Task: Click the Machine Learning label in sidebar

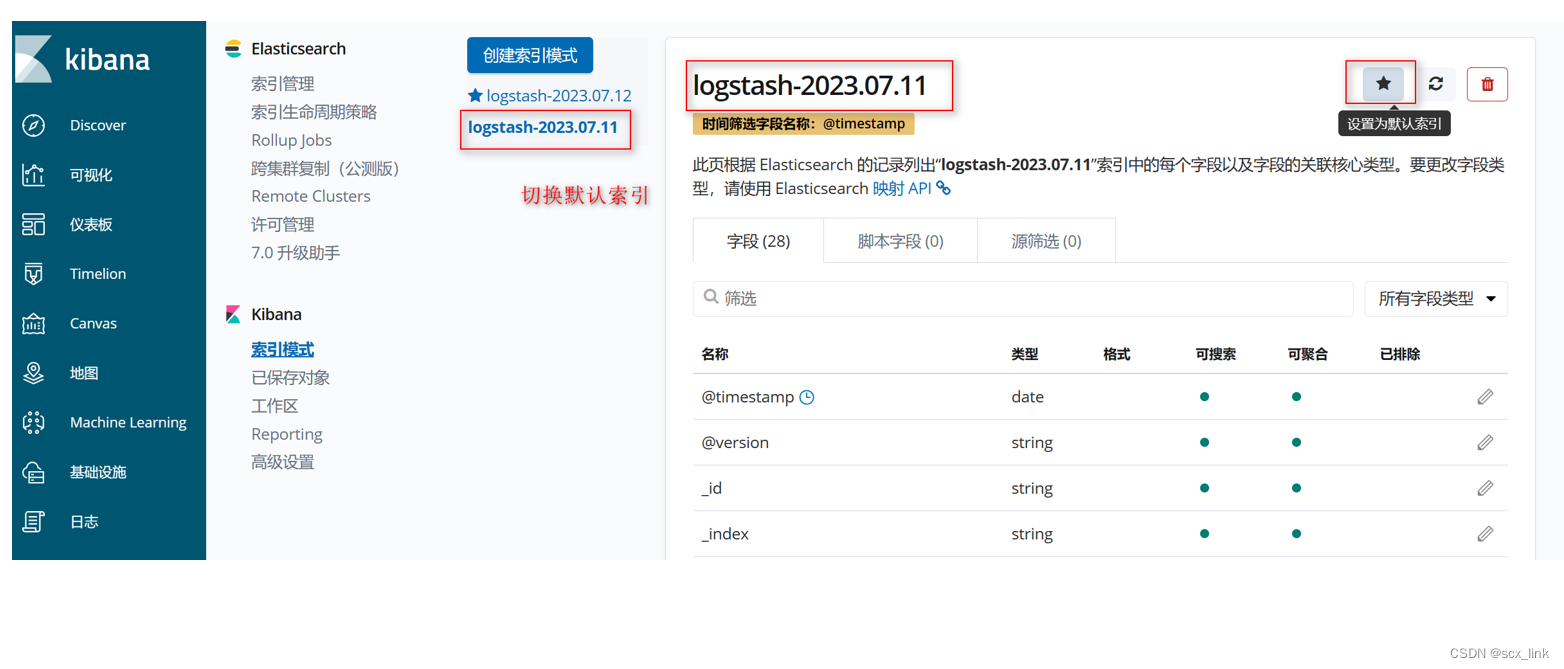Action: [x=128, y=422]
